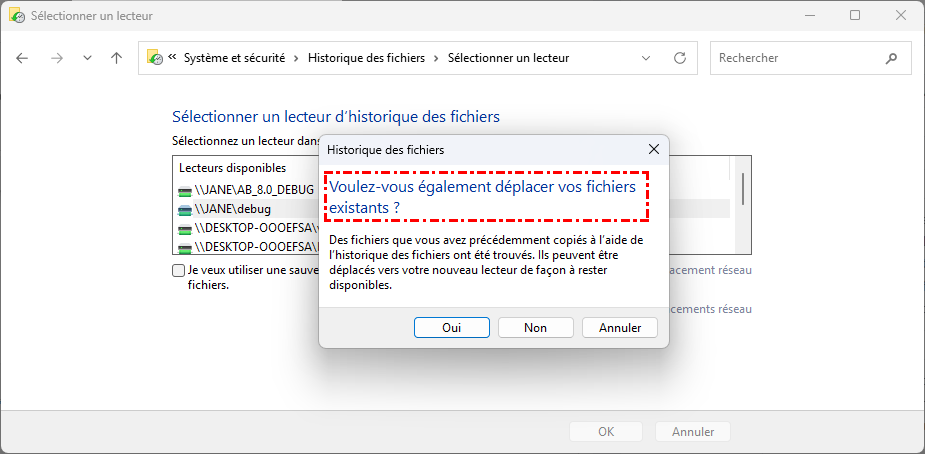Click the Back navigation arrow

[x=23, y=58]
